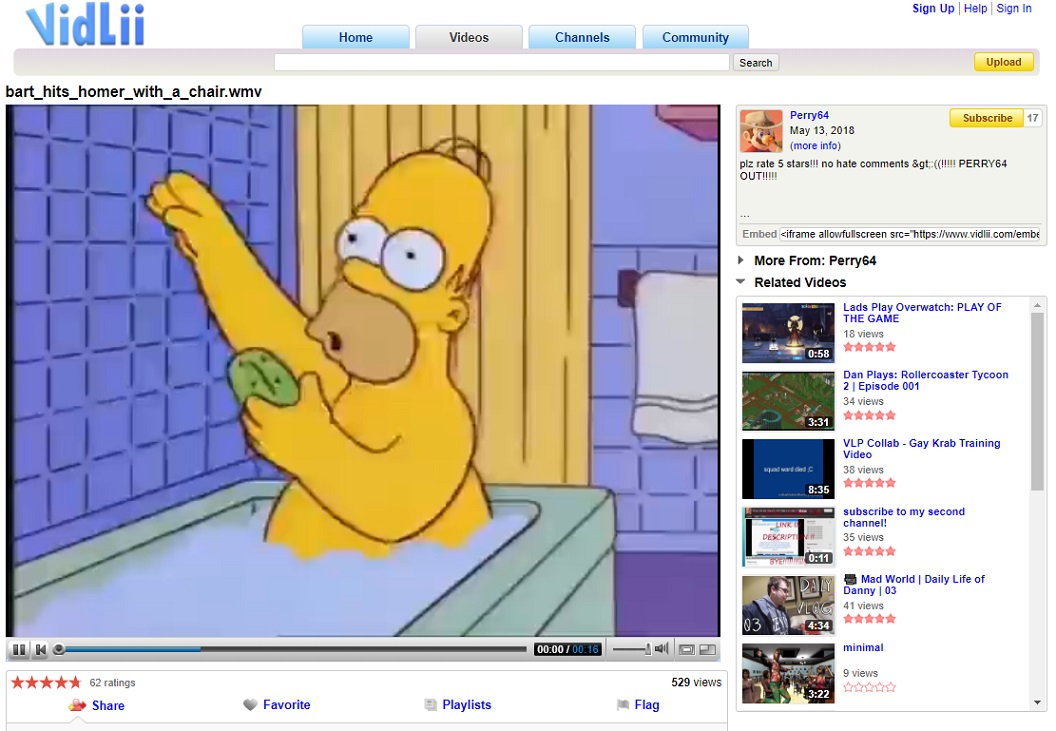Screen dimensions: 1056x731
Task: Click Perry64's Mario avatar image
Action: click(761, 131)
